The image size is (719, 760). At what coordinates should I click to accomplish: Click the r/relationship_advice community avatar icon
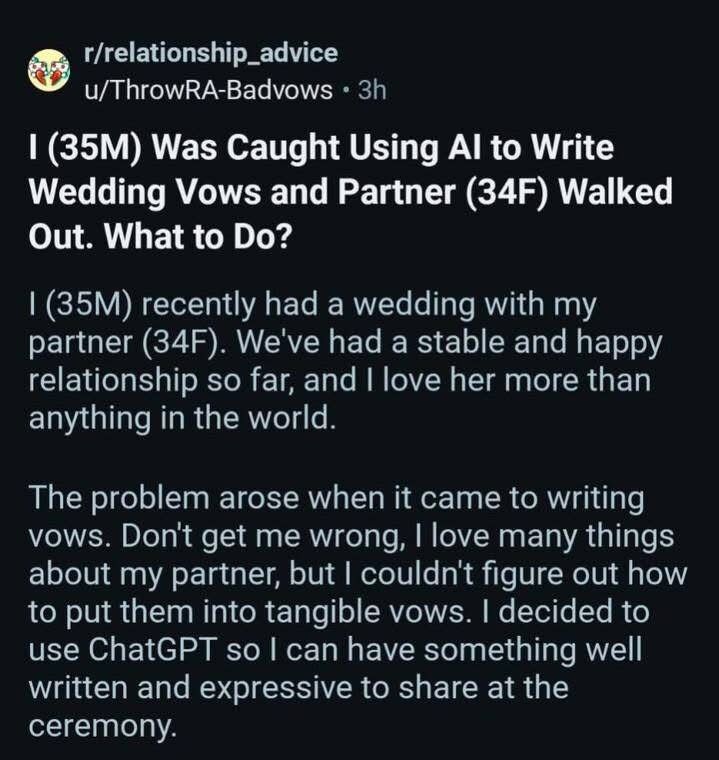(47, 72)
